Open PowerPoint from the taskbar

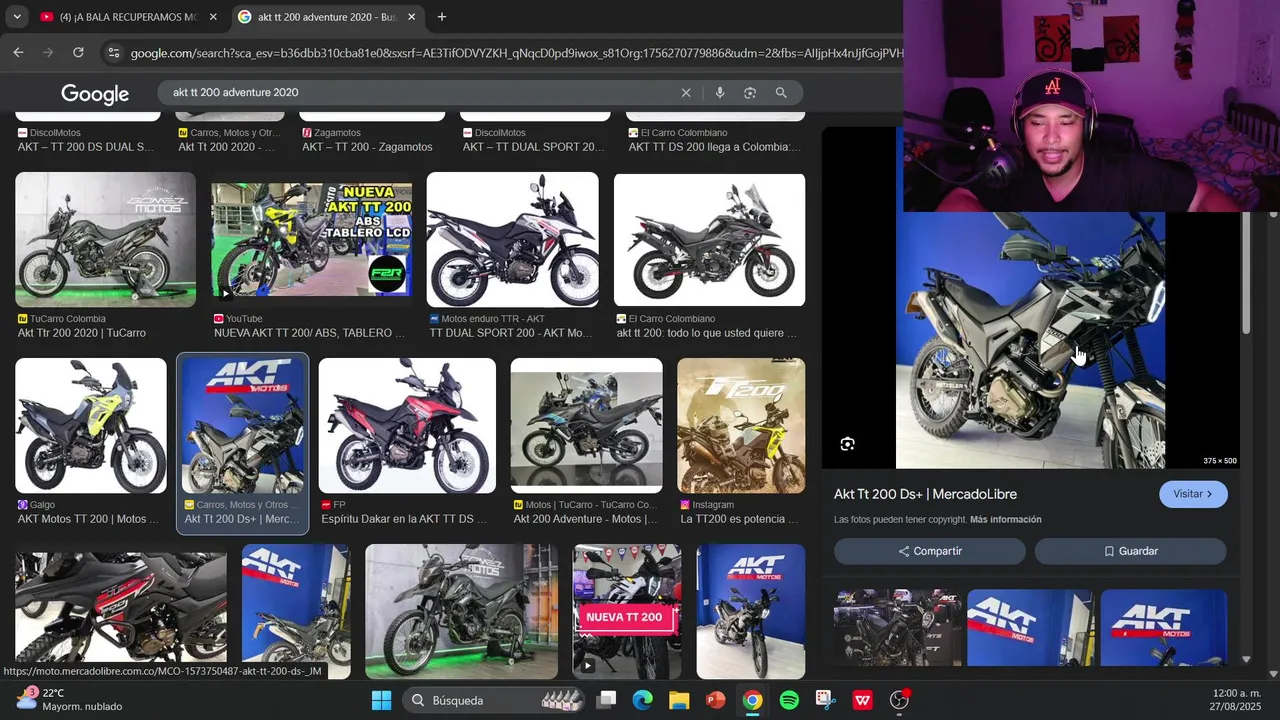[x=716, y=700]
